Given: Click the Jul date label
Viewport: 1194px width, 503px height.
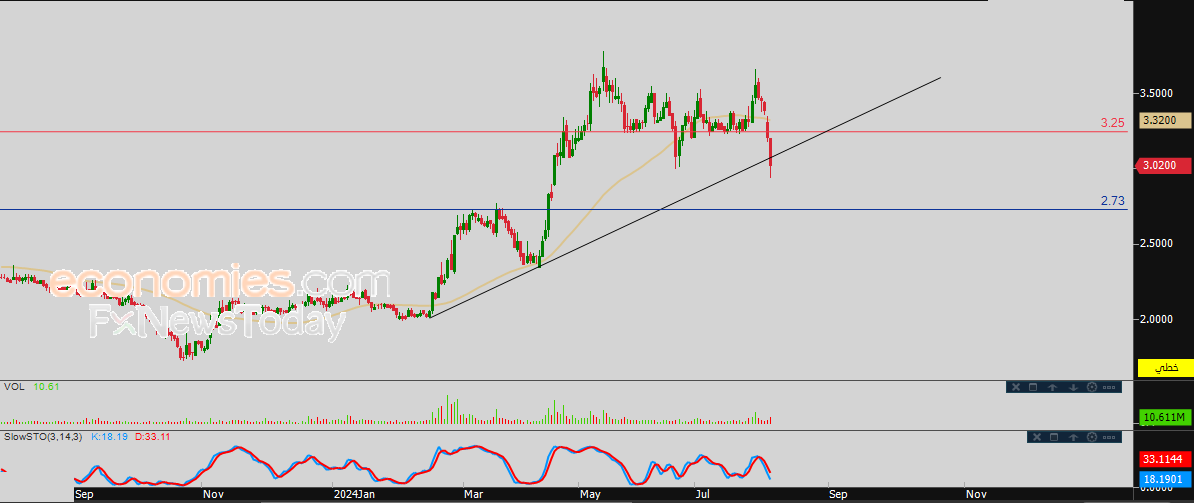Looking at the screenshot, I should [703, 495].
